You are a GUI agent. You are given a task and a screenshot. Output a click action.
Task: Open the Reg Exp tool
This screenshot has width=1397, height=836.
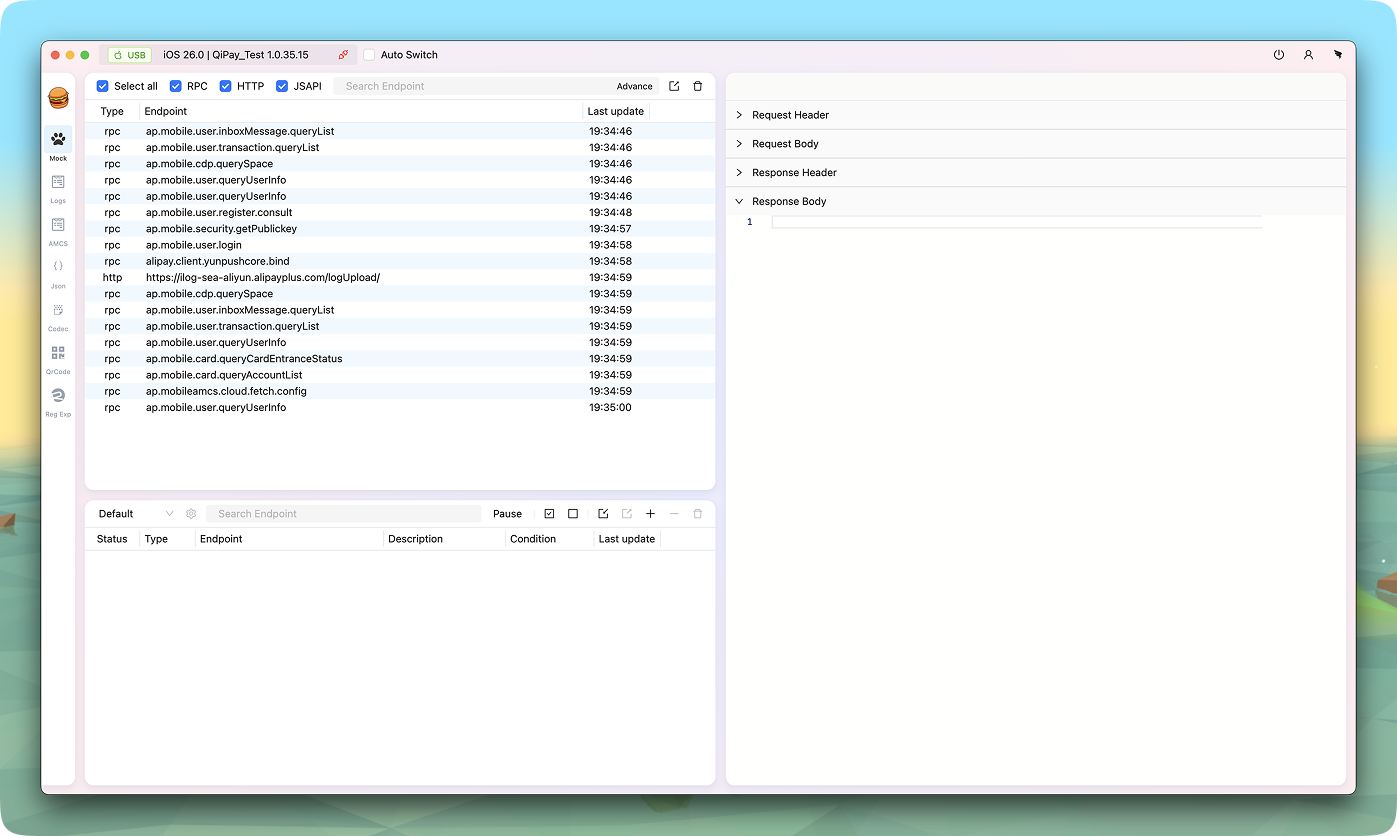[x=58, y=400]
